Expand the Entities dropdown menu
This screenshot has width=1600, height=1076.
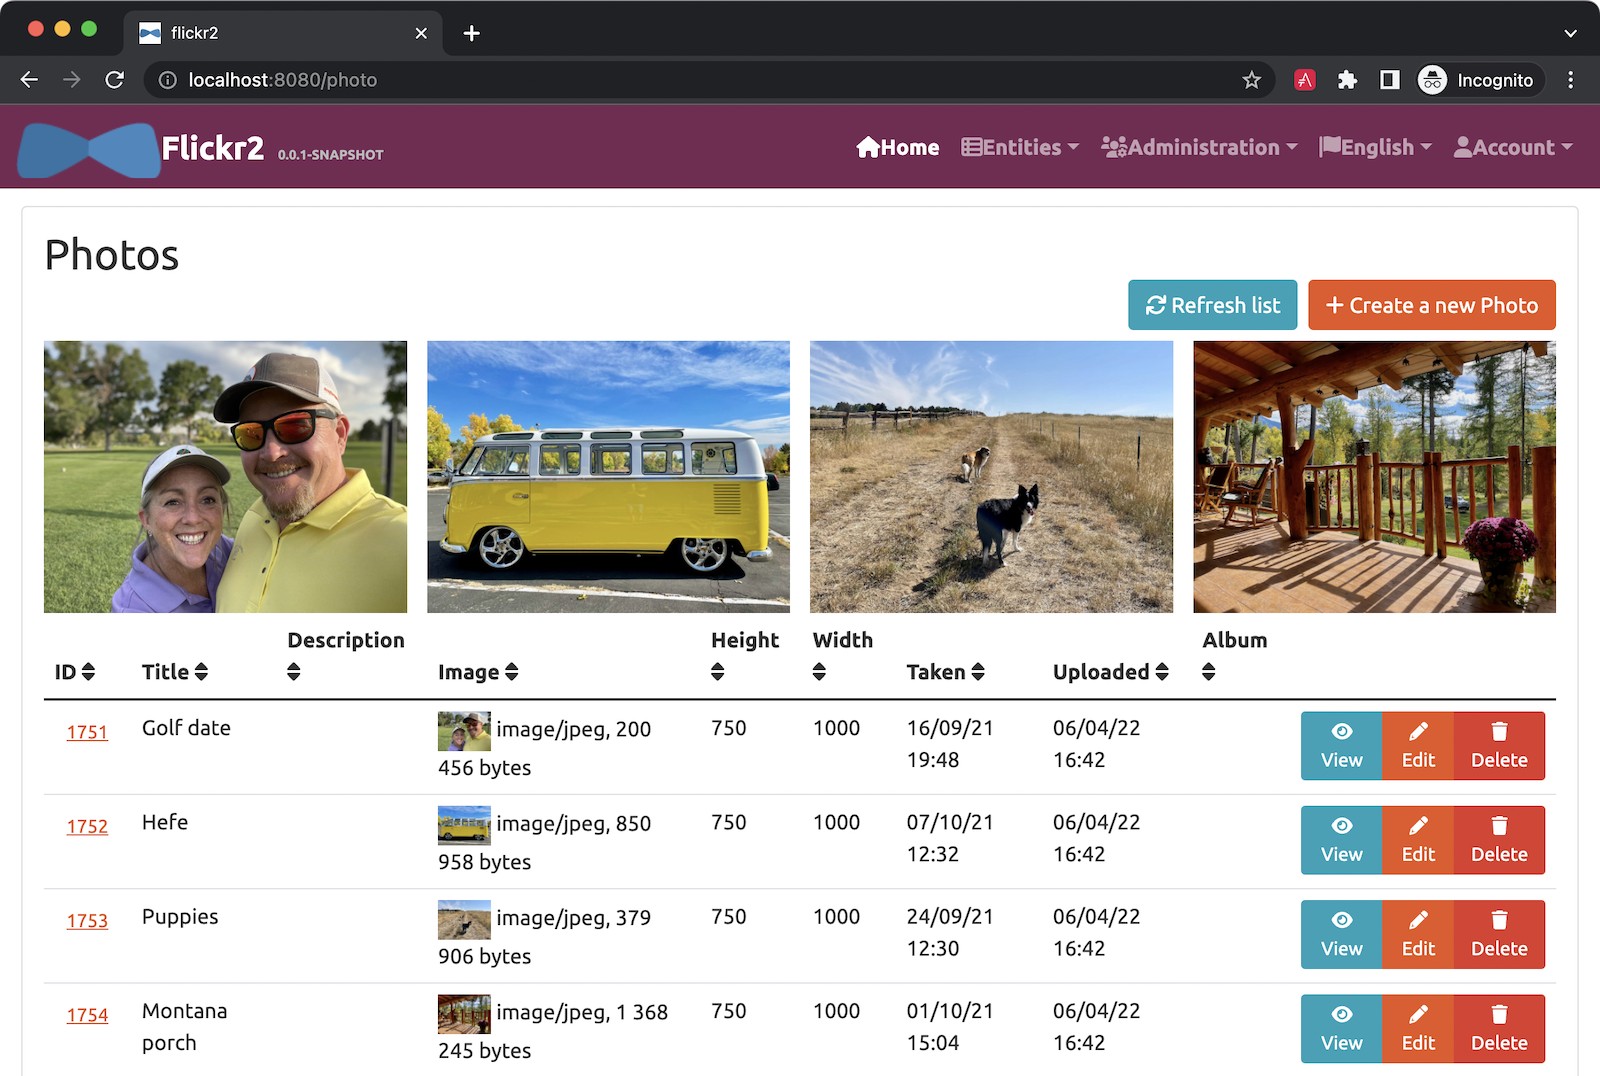click(x=1020, y=148)
